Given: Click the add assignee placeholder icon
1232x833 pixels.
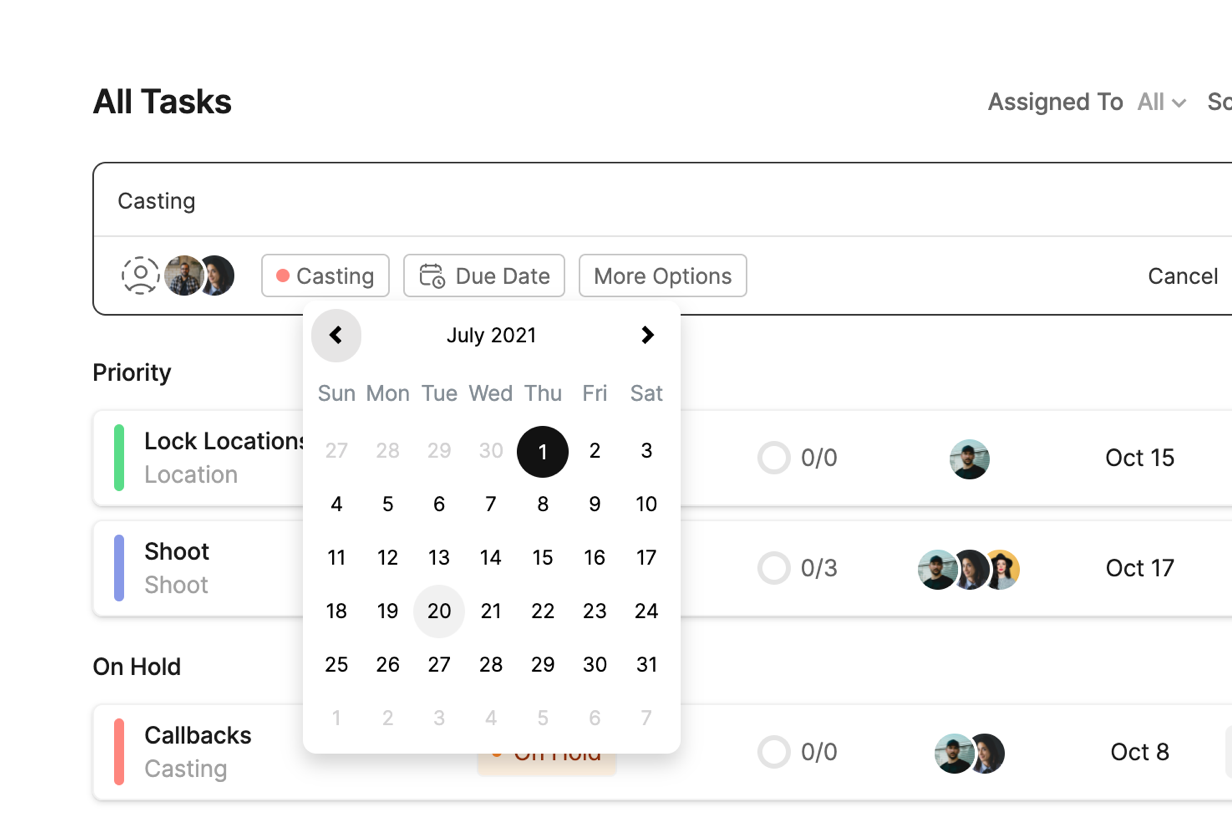Looking at the screenshot, I should [141, 275].
